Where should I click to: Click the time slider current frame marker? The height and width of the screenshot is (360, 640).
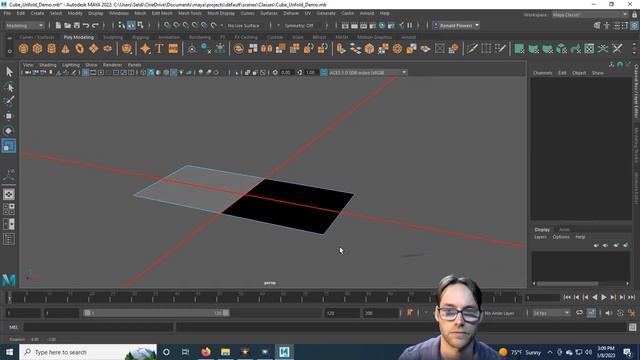9,297
